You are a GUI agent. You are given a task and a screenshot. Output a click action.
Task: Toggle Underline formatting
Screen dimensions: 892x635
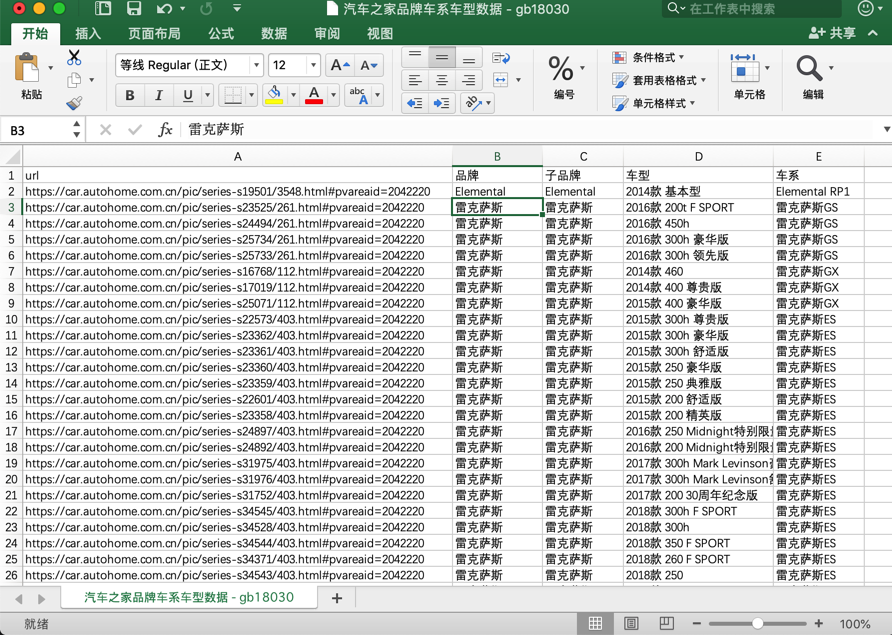click(x=188, y=95)
